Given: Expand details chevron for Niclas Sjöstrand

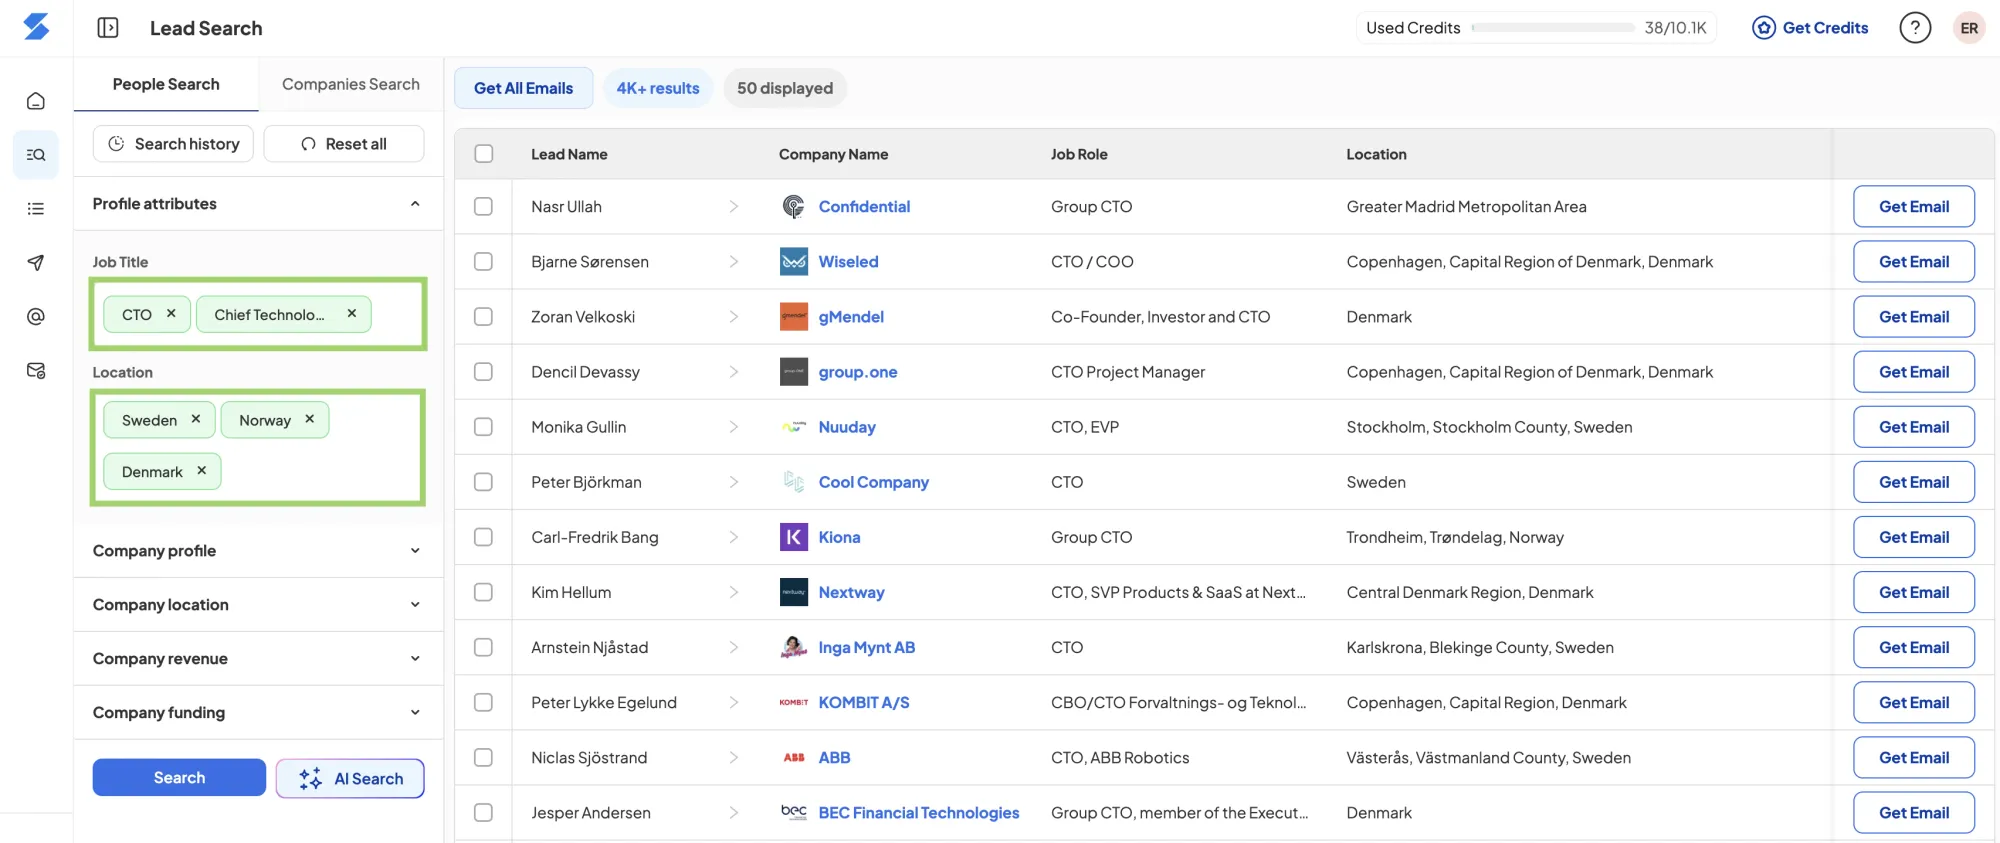Looking at the screenshot, I should [734, 758].
